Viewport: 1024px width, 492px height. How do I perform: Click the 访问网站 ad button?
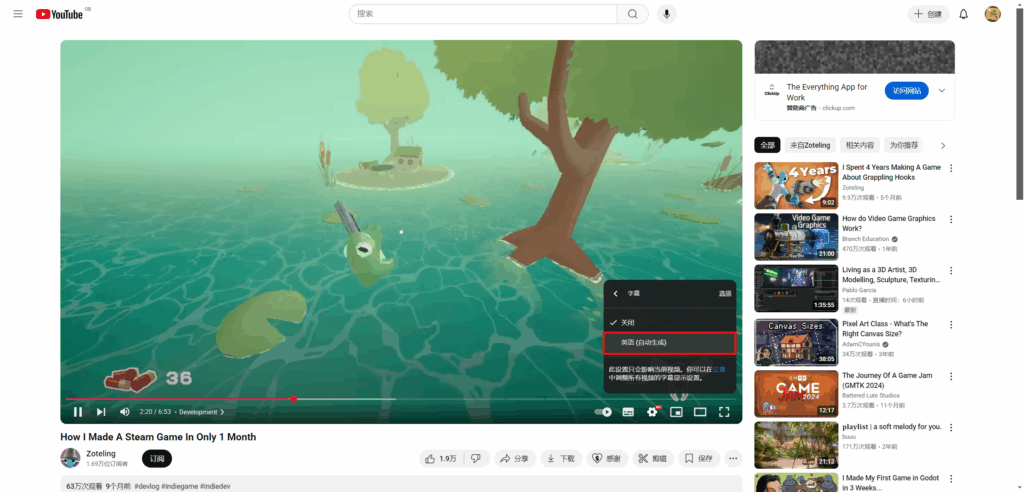[906, 91]
